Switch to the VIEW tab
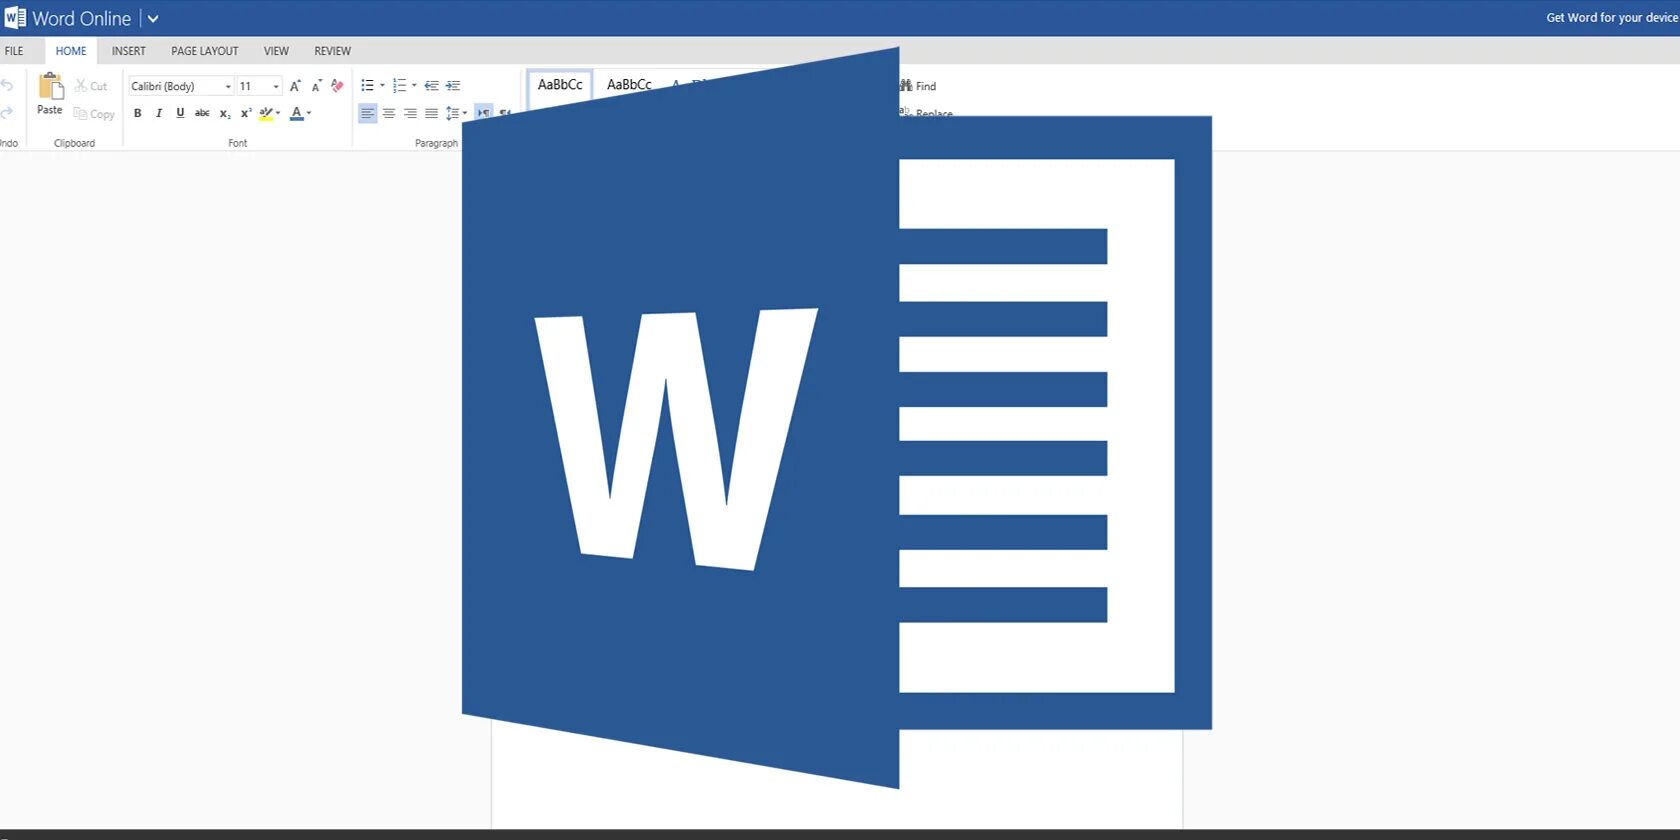This screenshot has width=1680, height=840. pos(276,51)
